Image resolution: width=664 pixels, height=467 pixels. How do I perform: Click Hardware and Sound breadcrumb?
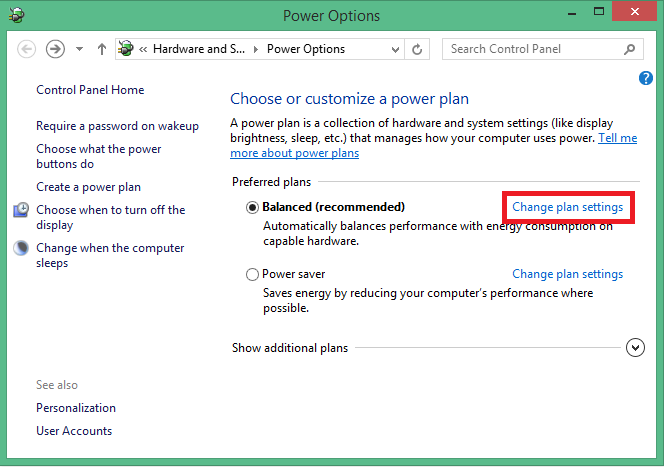point(200,49)
